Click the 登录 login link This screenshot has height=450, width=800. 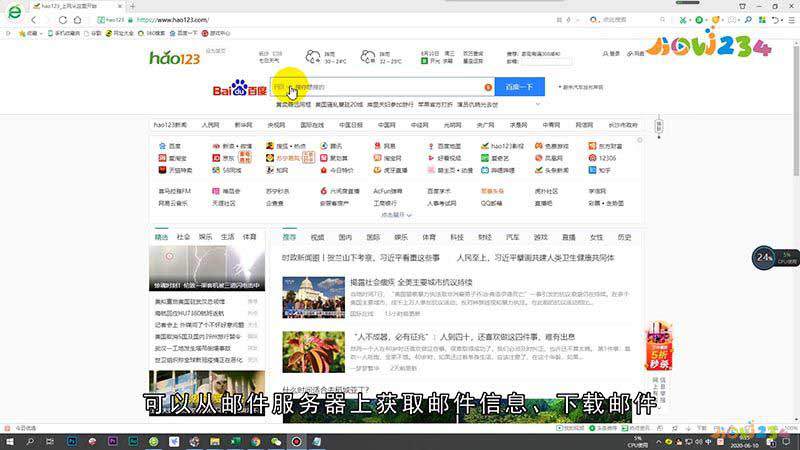[x=611, y=54]
